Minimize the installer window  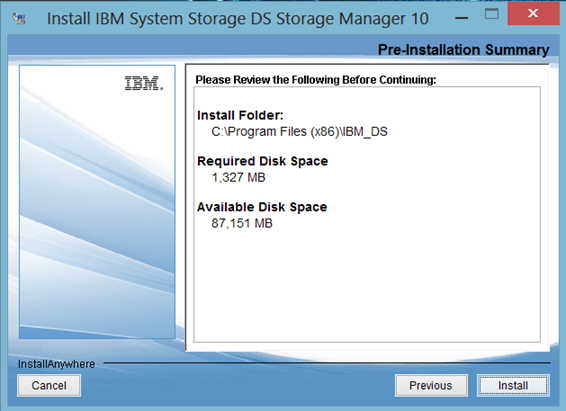[461, 17]
